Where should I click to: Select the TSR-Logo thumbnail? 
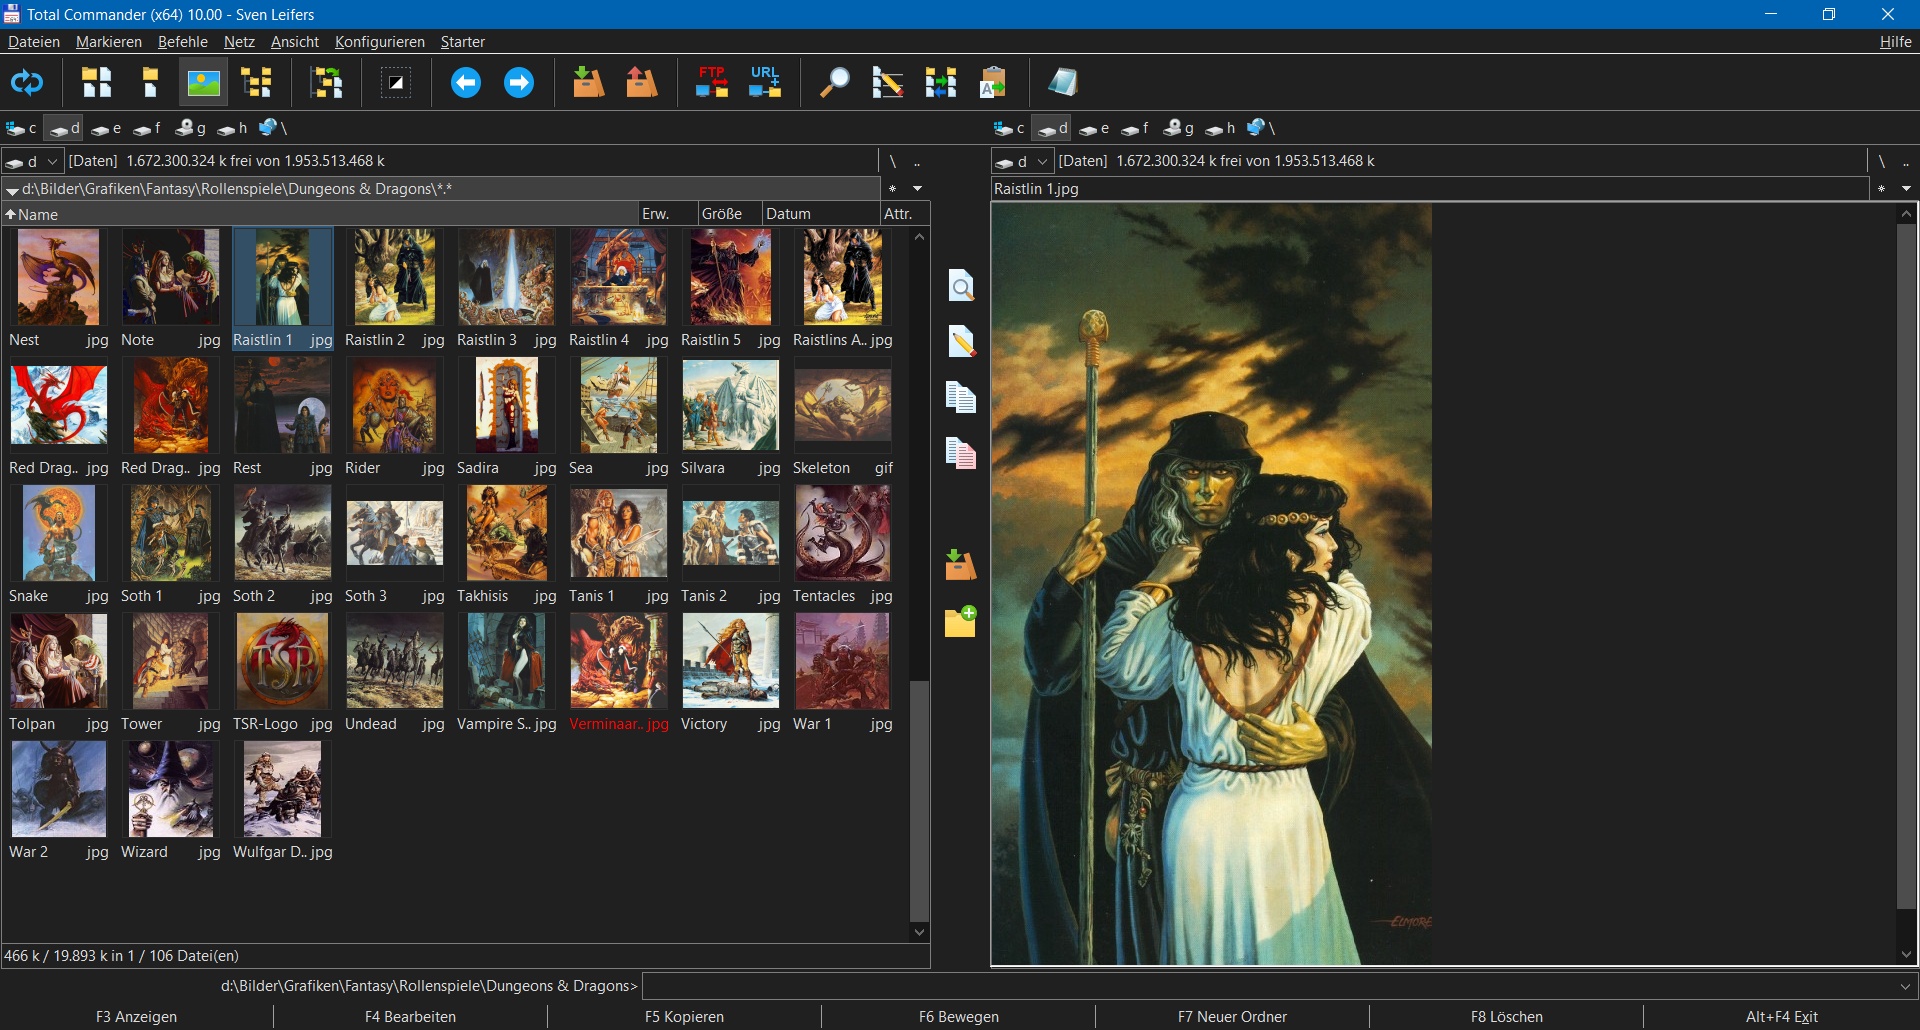tap(283, 672)
